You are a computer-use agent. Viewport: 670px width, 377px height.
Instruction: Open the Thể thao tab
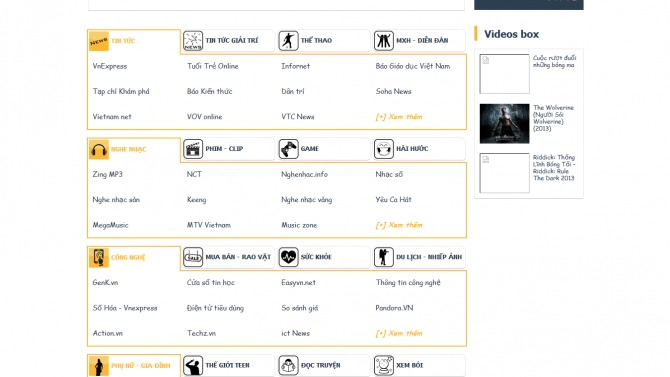(x=324, y=41)
